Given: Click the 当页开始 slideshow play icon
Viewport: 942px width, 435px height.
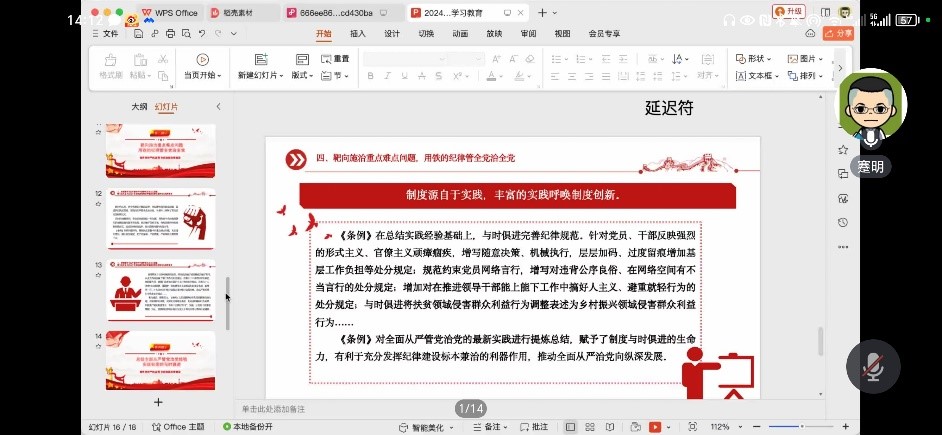Looking at the screenshot, I should 203,60.
